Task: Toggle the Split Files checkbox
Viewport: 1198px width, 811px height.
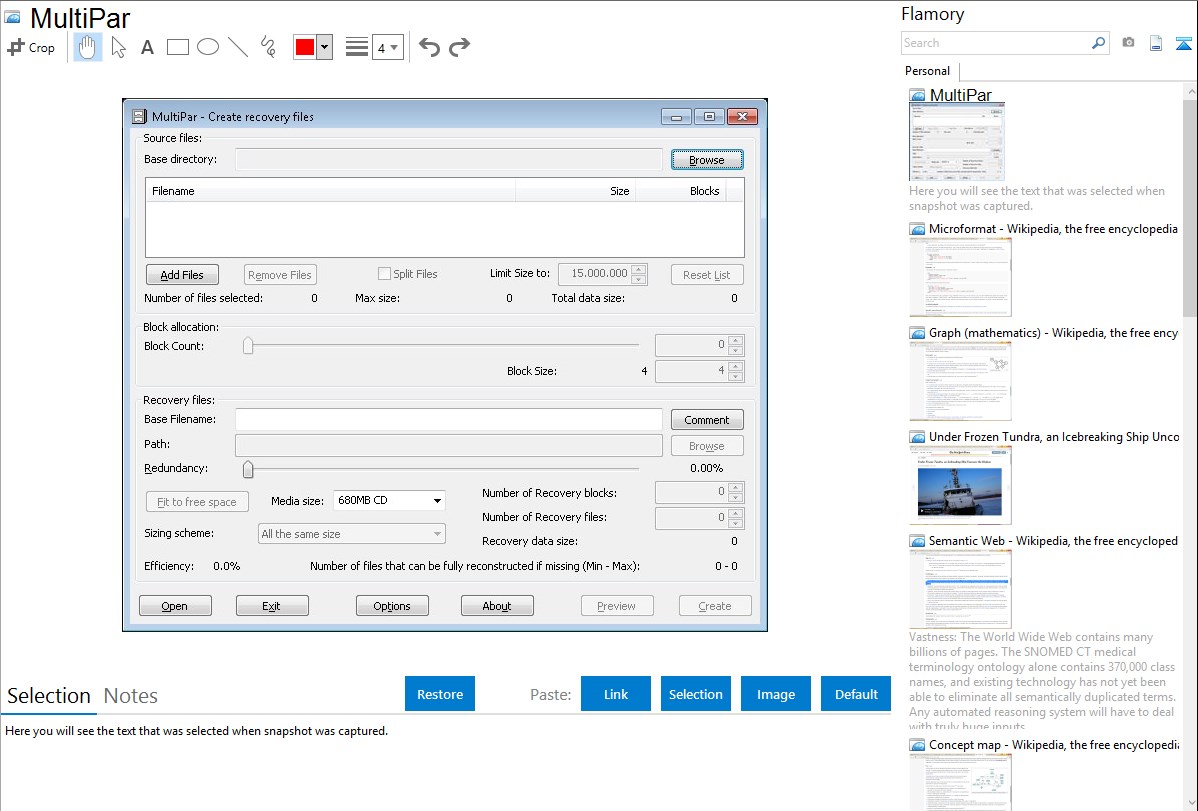Action: click(x=384, y=274)
